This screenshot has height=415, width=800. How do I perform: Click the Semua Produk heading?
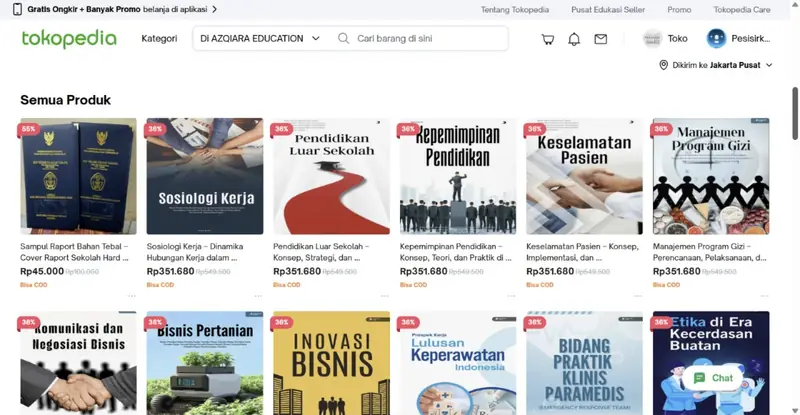click(65, 100)
